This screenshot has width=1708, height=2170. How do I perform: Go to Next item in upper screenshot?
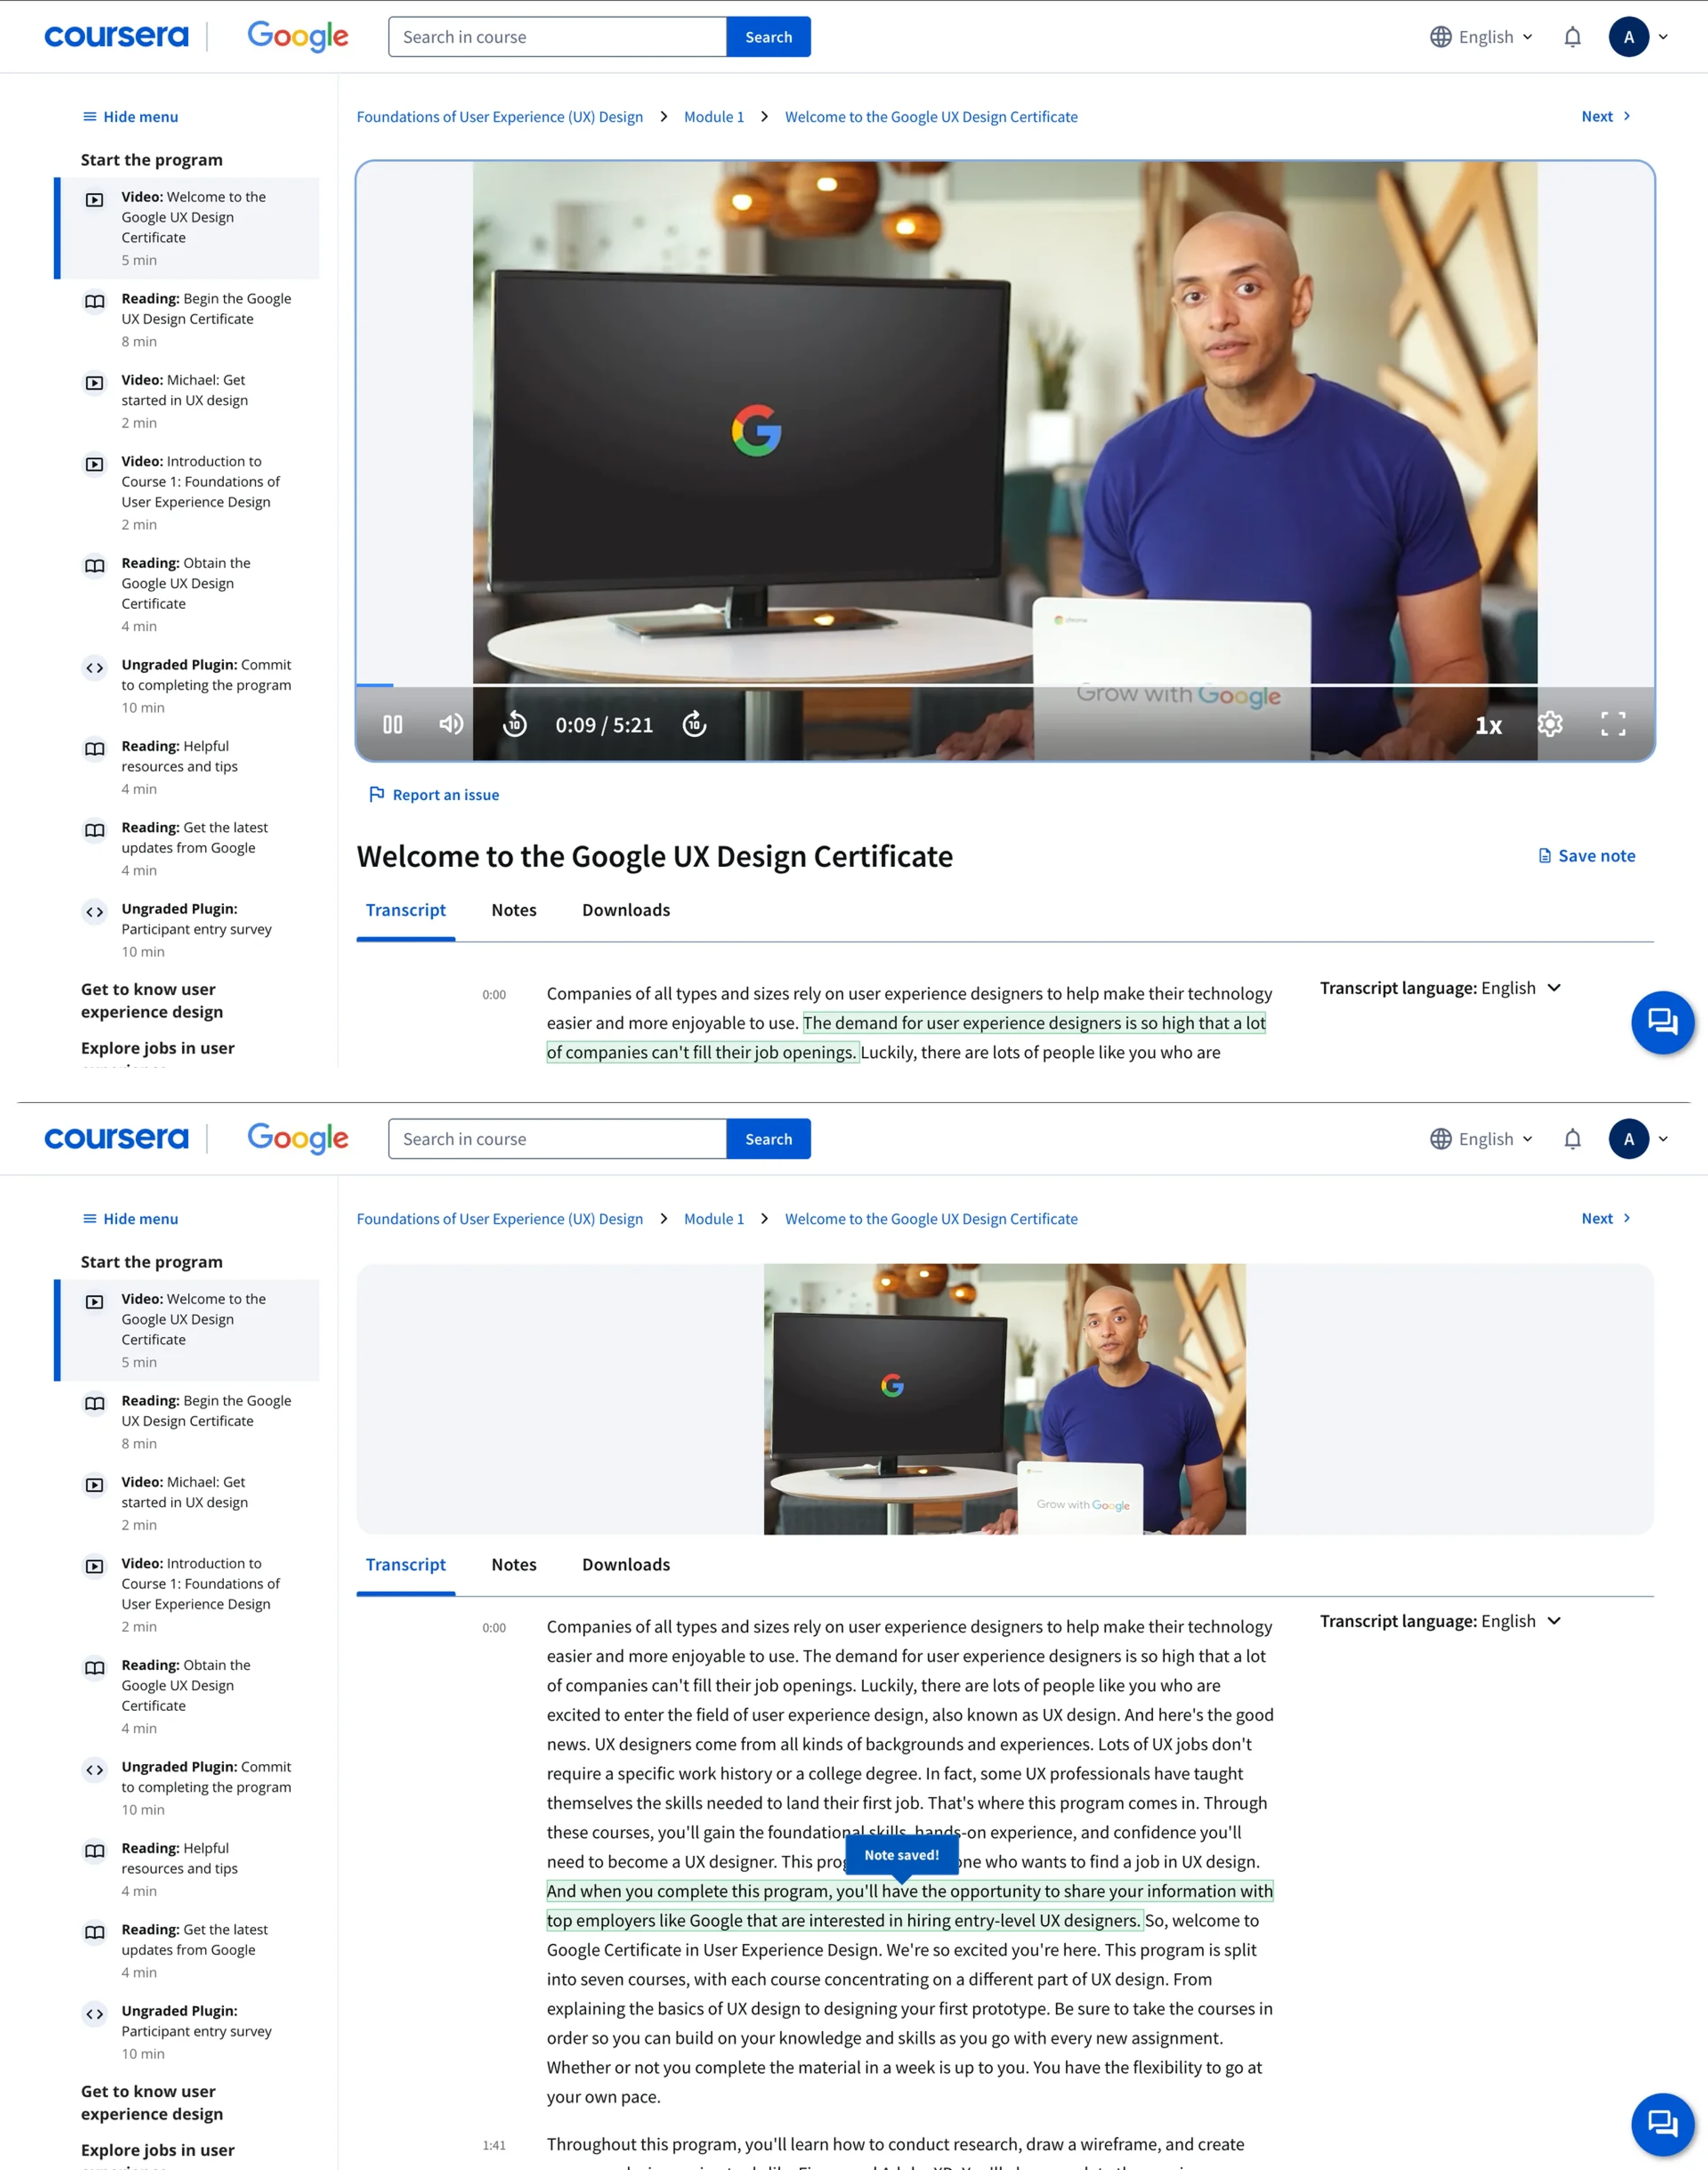tap(1606, 117)
